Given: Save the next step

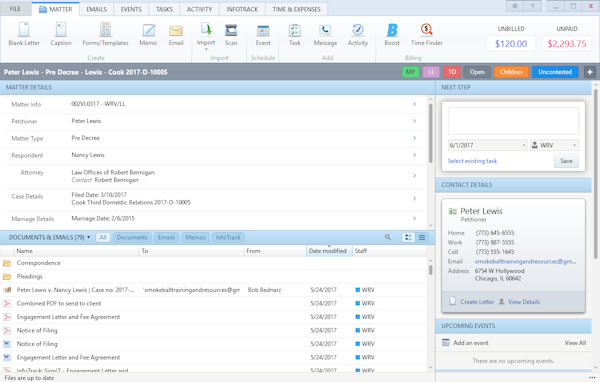Looking at the screenshot, I should click(x=566, y=161).
